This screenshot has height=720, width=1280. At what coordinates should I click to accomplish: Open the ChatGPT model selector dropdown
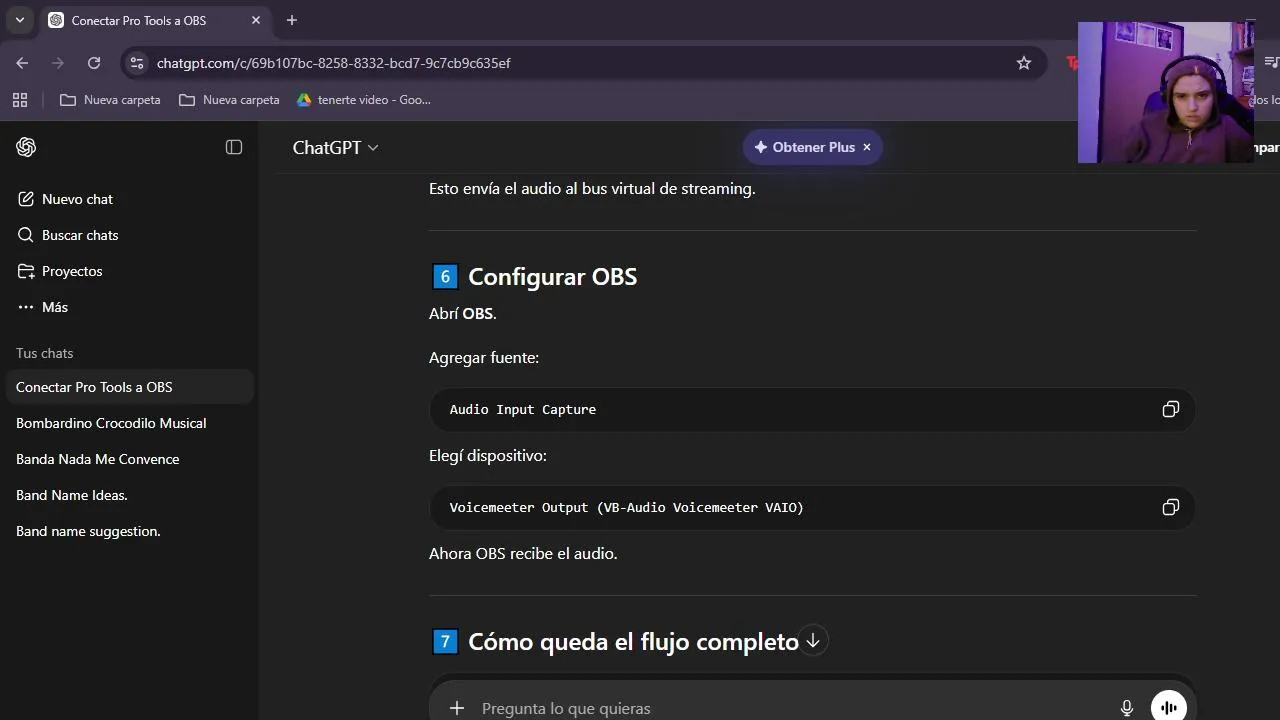[x=335, y=147]
